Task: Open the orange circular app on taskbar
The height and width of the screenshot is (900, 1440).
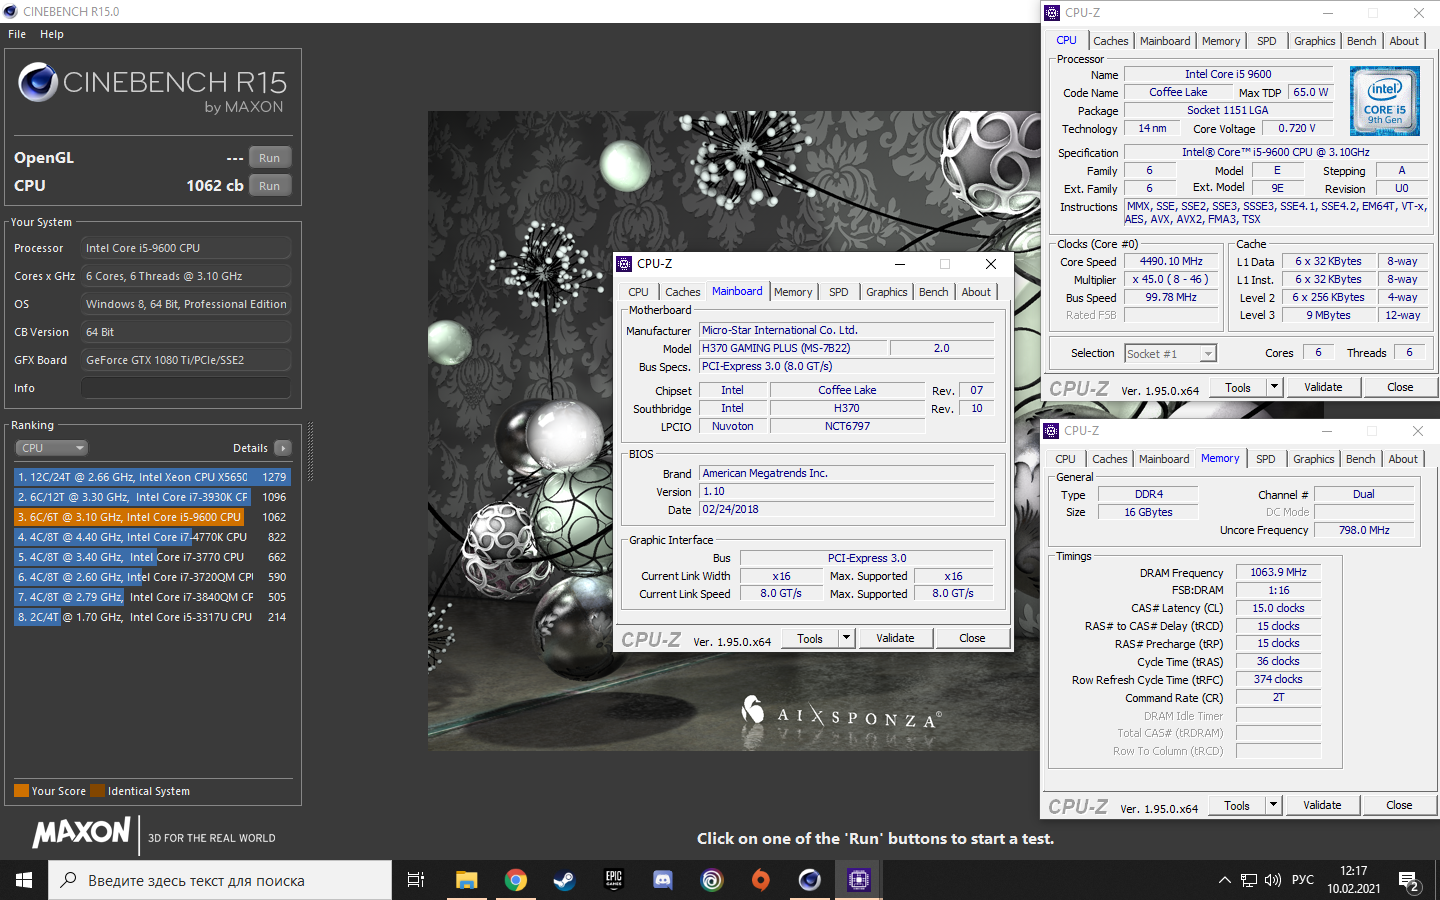Action: click(761, 880)
